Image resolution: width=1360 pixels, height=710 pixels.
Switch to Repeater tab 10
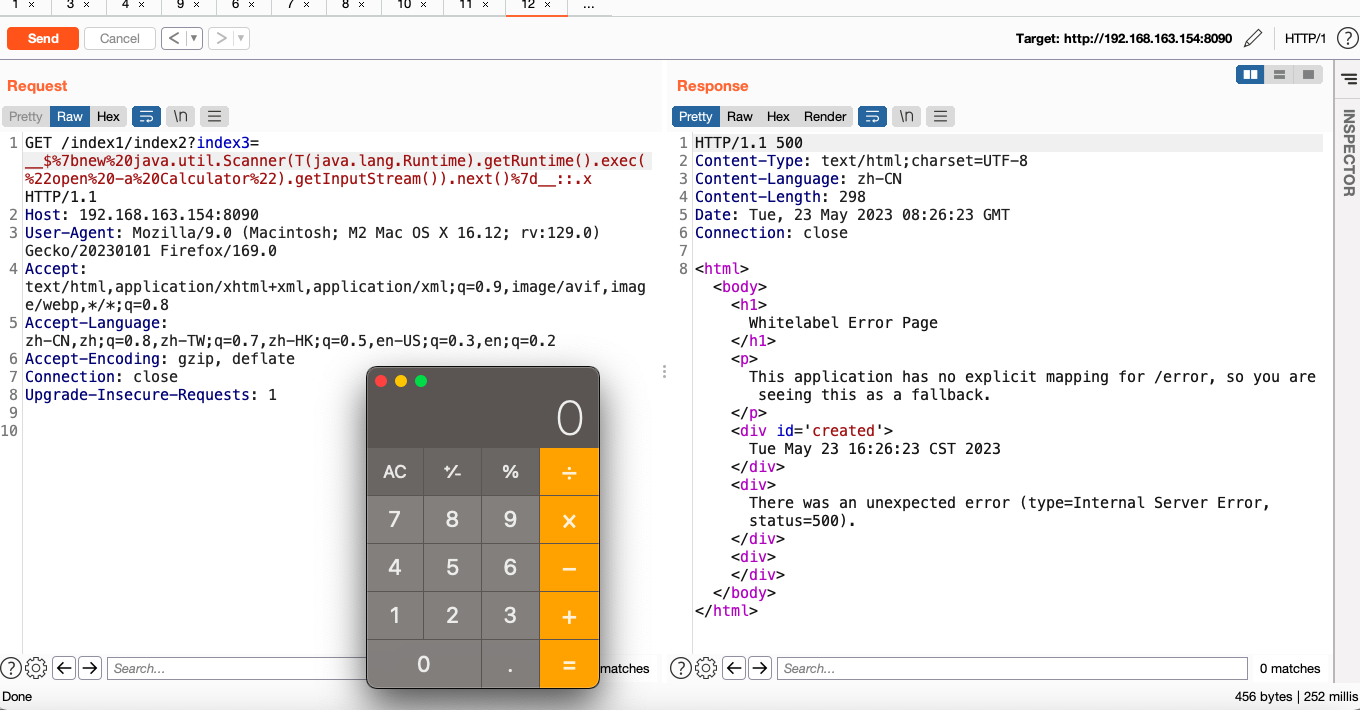click(x=410, y=6)
